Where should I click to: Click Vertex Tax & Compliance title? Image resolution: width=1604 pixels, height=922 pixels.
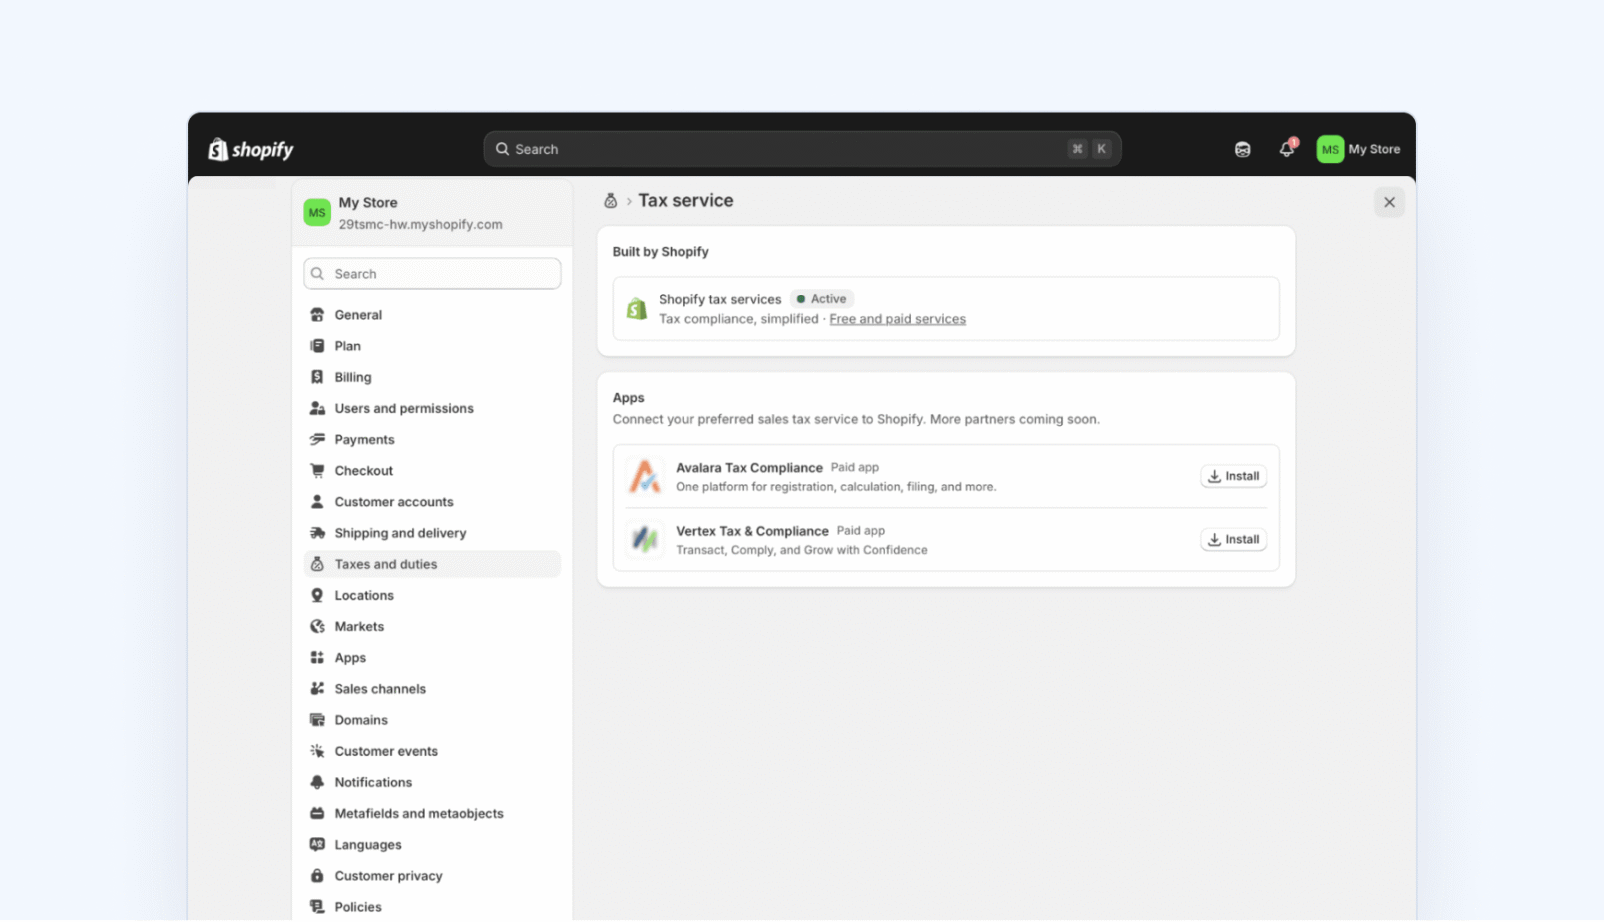[752, 531]
